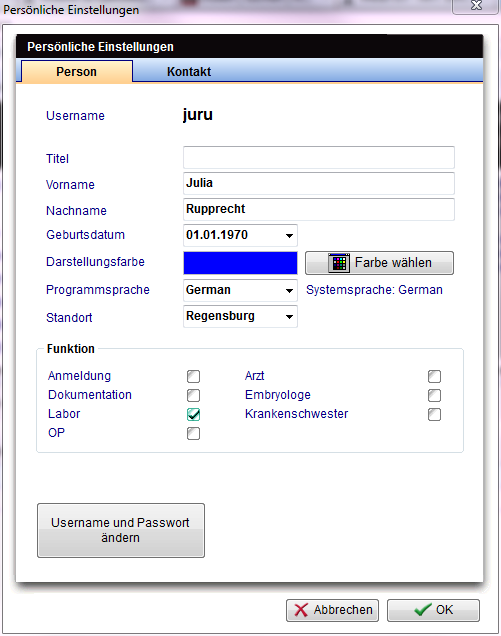The height and width of the screenshot is (636, 501).
Task: Open the Geburtsdatum date dropdown
Action: point(289,236)
